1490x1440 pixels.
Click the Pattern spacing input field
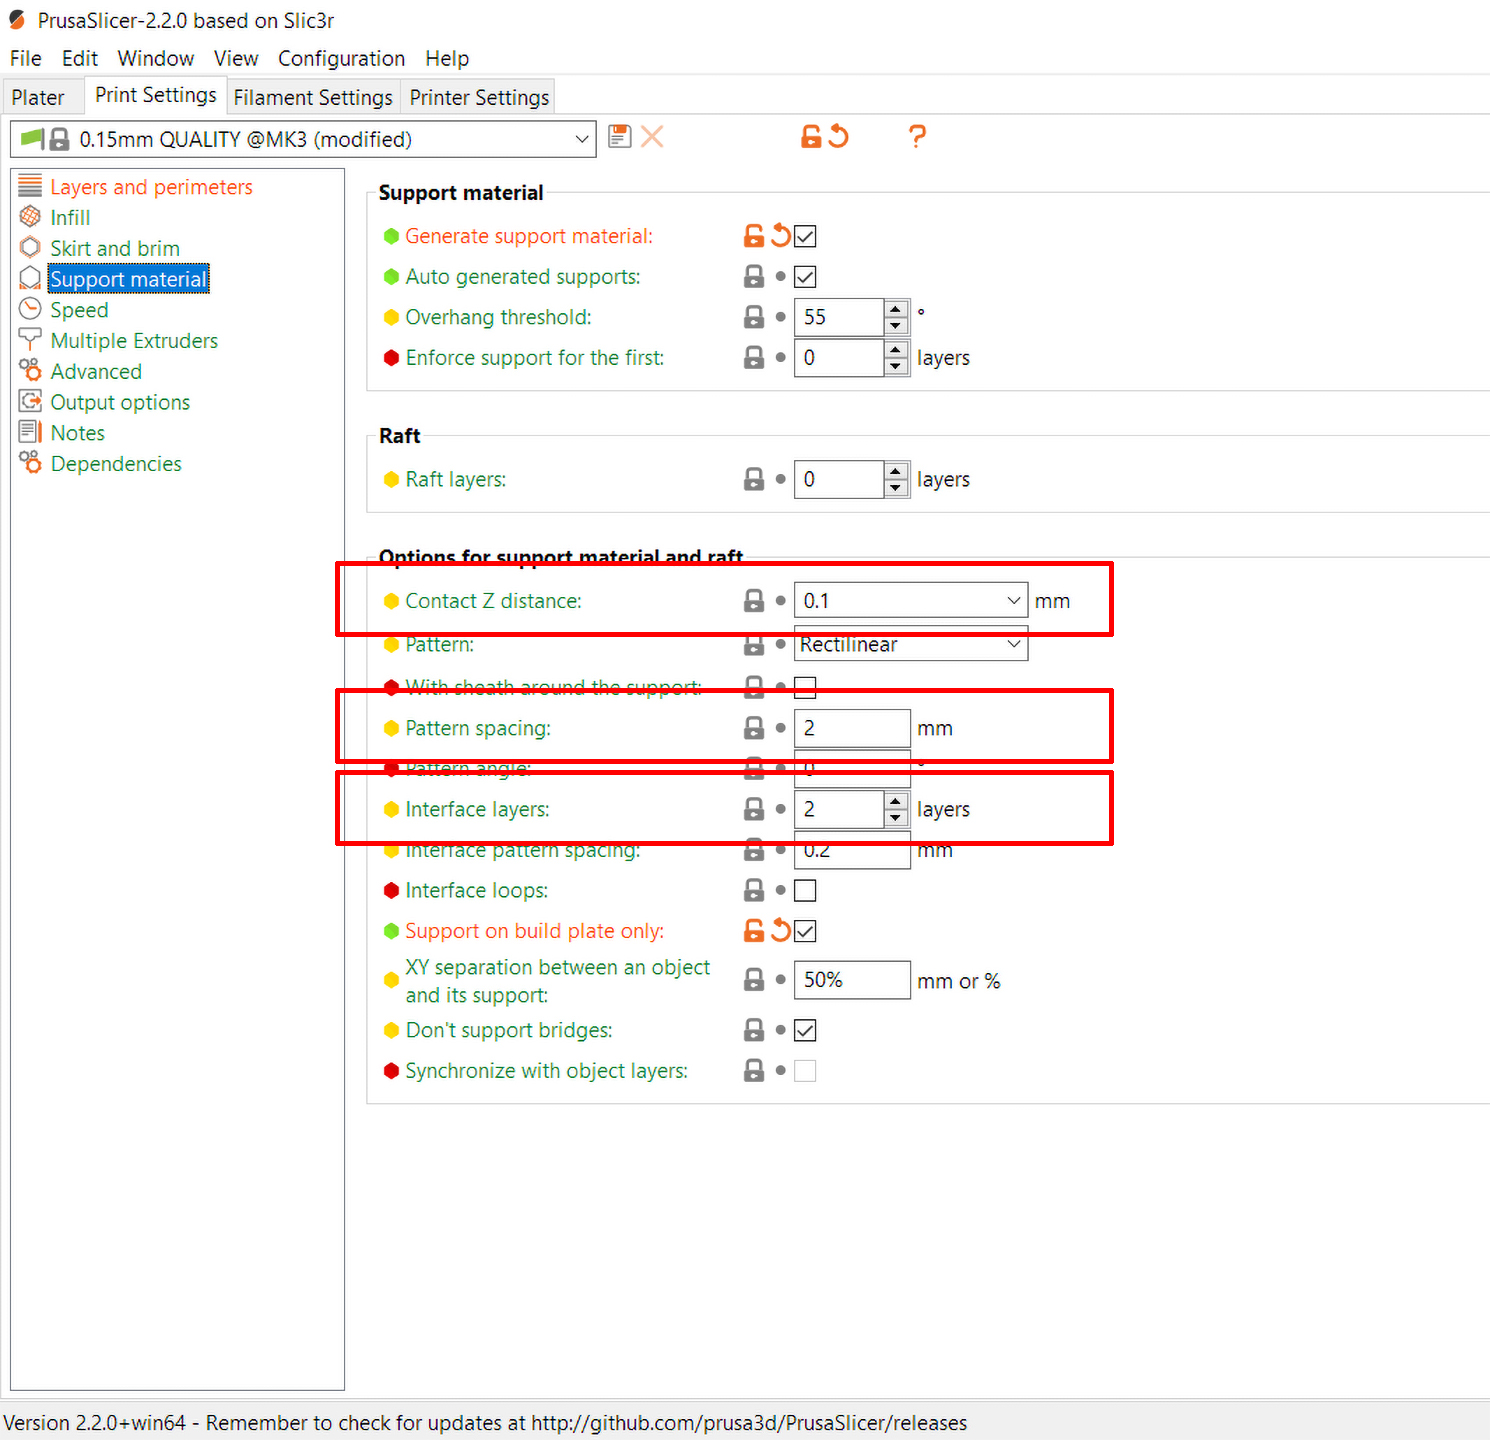(x=852, y=728)
